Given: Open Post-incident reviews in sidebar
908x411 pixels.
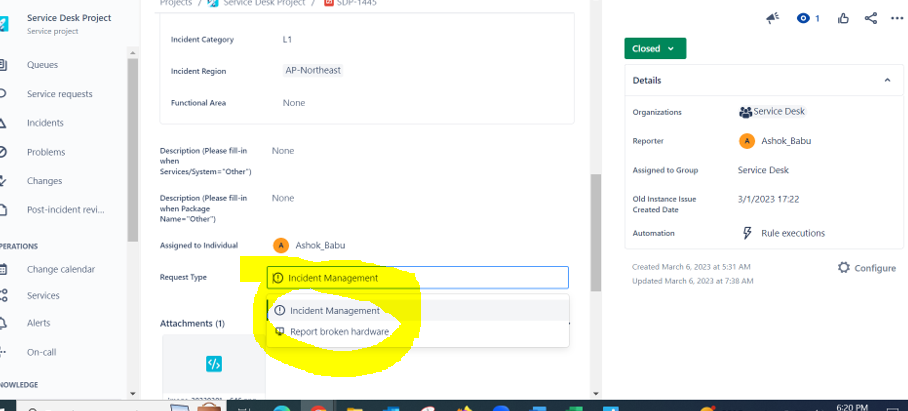Looking at the screenshot, I should pos(66,210).
